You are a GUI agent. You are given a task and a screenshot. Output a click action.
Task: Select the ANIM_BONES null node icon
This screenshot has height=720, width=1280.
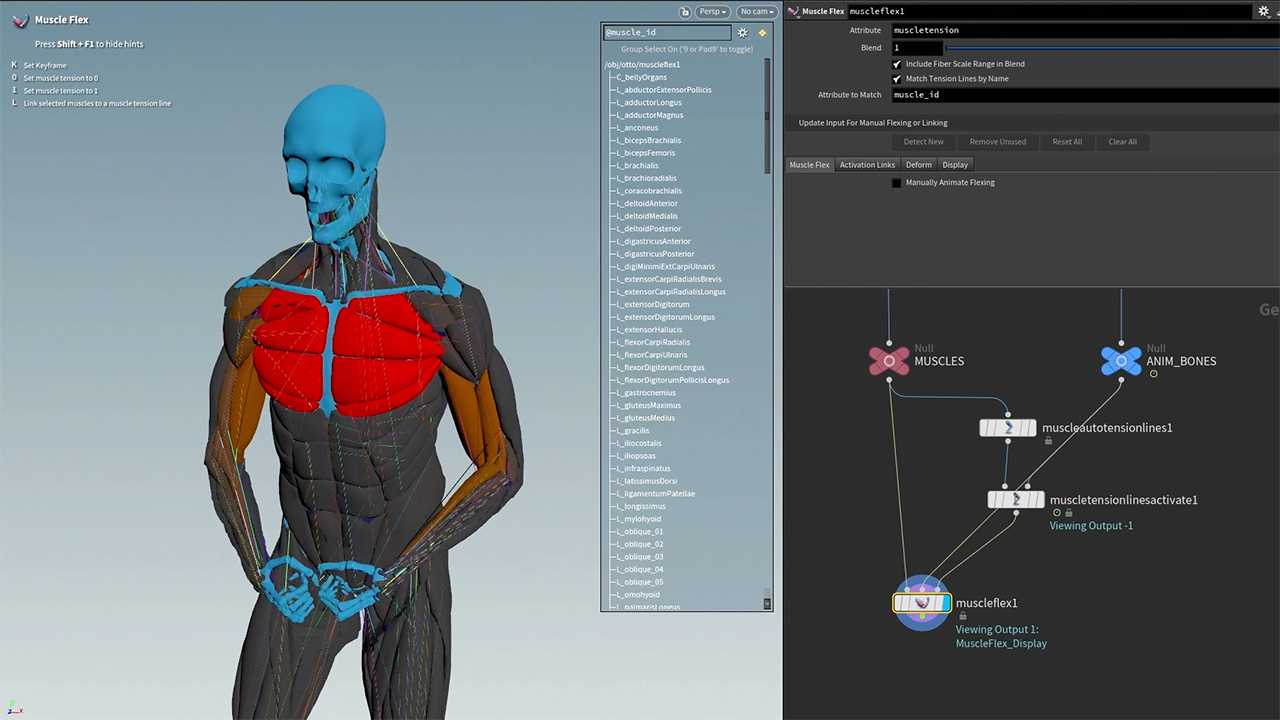pyautogui.click(x=1121, y=361)
